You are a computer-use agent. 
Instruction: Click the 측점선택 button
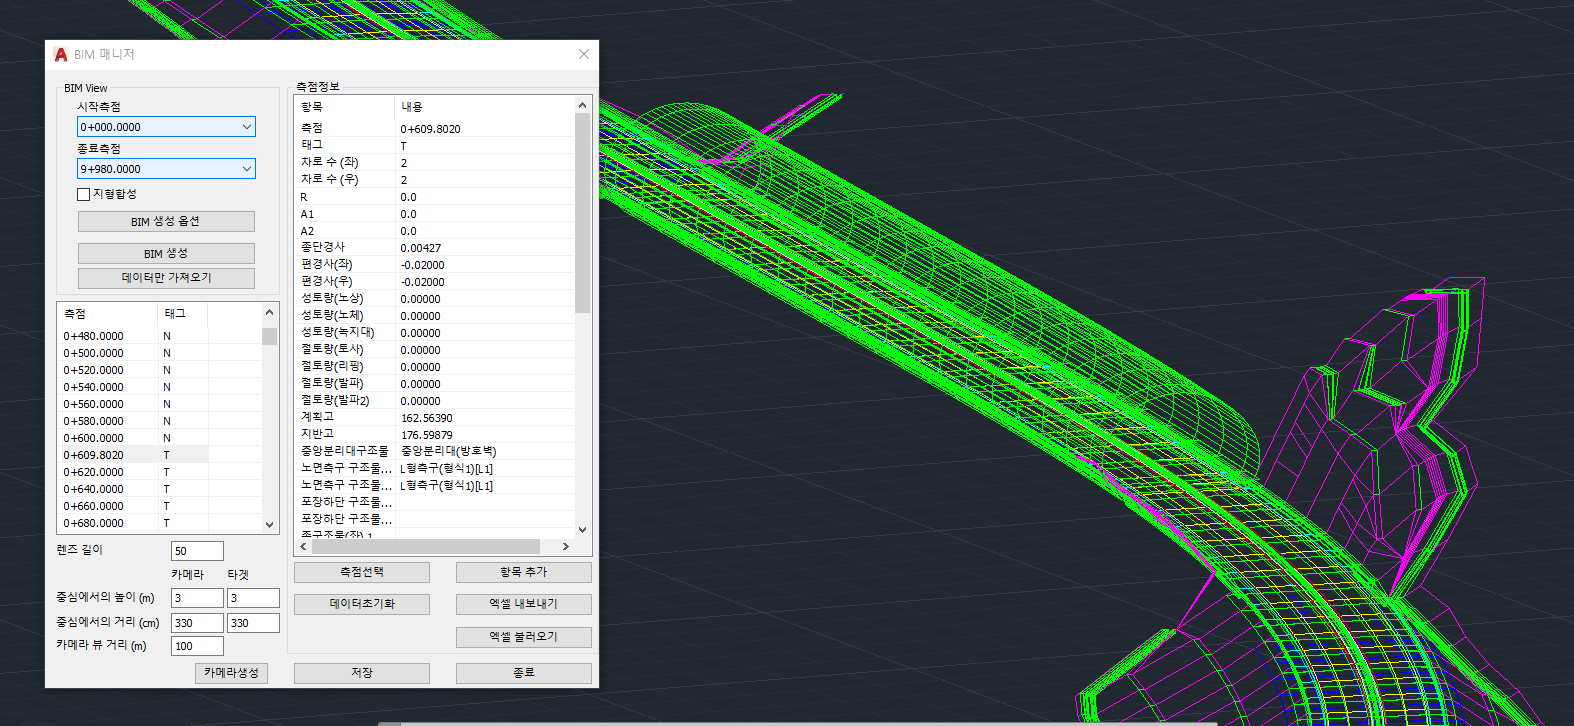(x=361, y=572)
